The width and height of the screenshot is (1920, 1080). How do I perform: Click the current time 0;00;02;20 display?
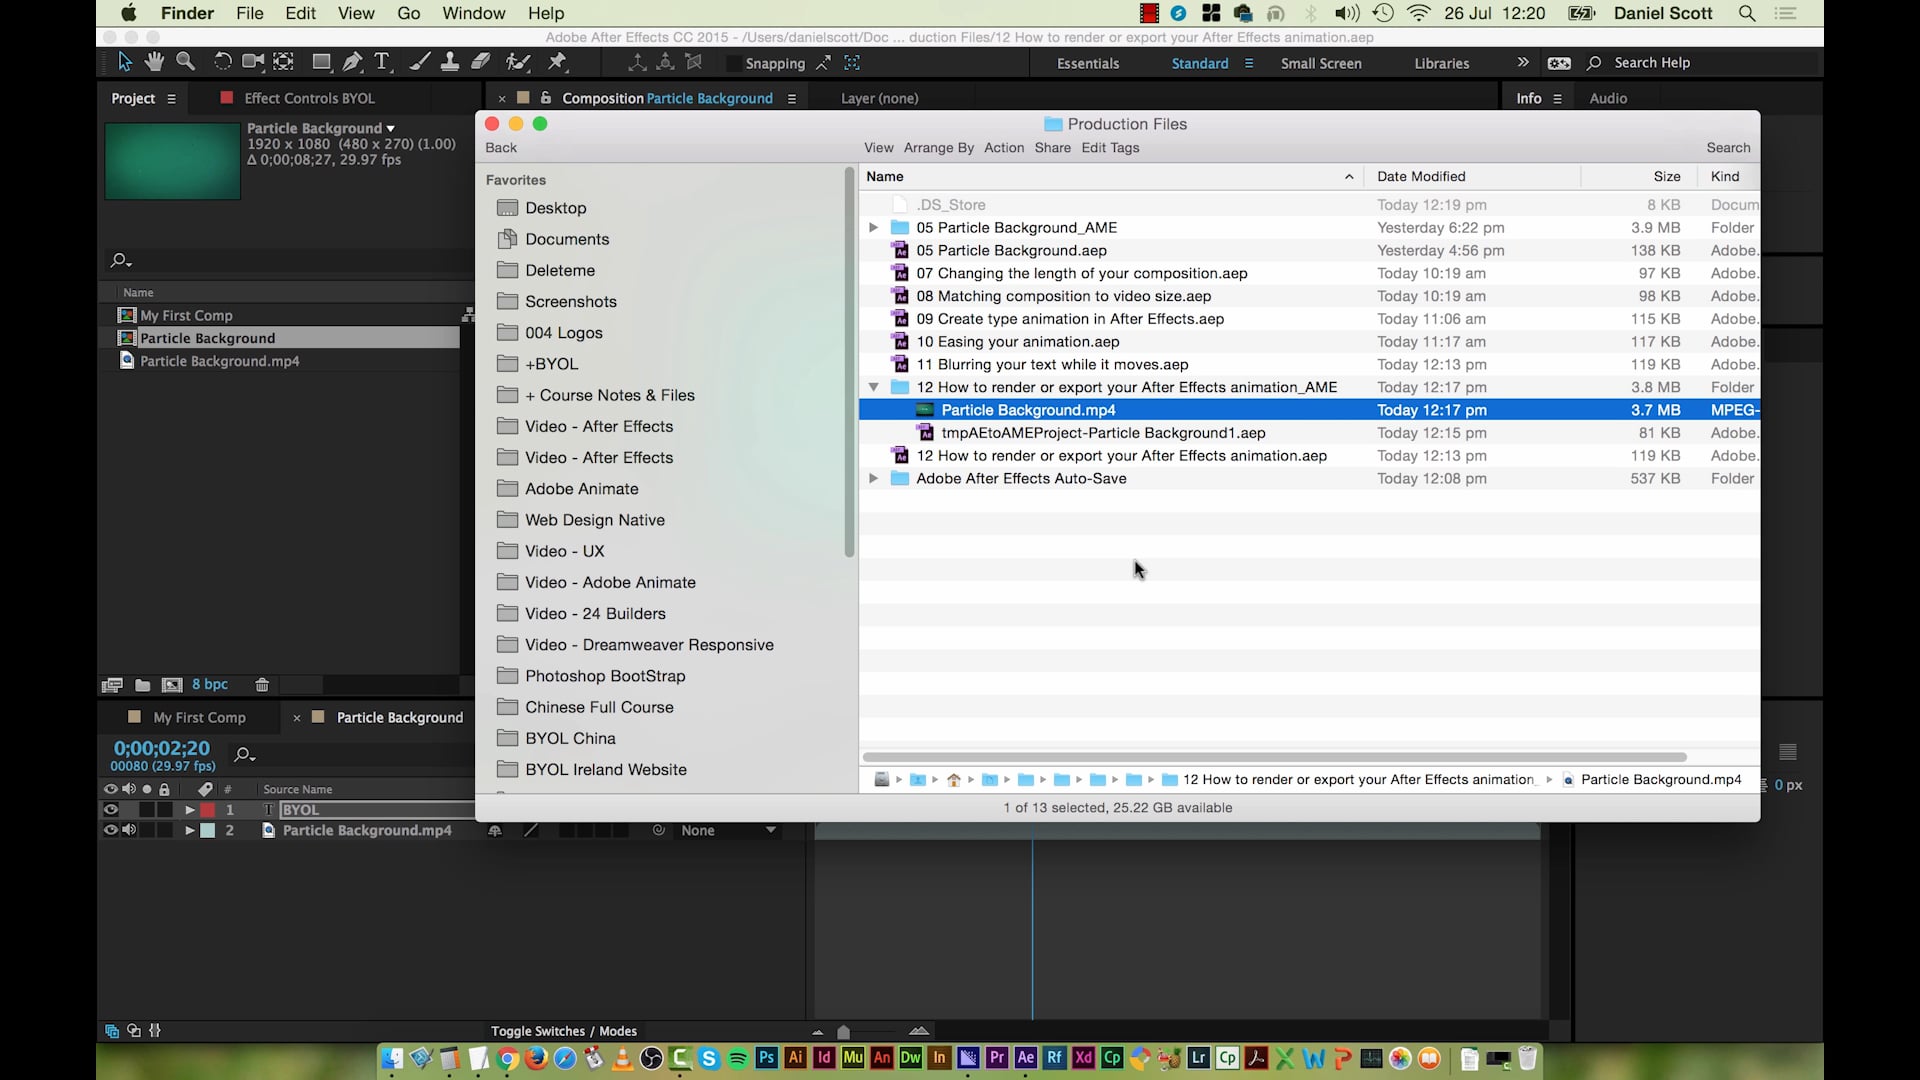click(162, 748)
